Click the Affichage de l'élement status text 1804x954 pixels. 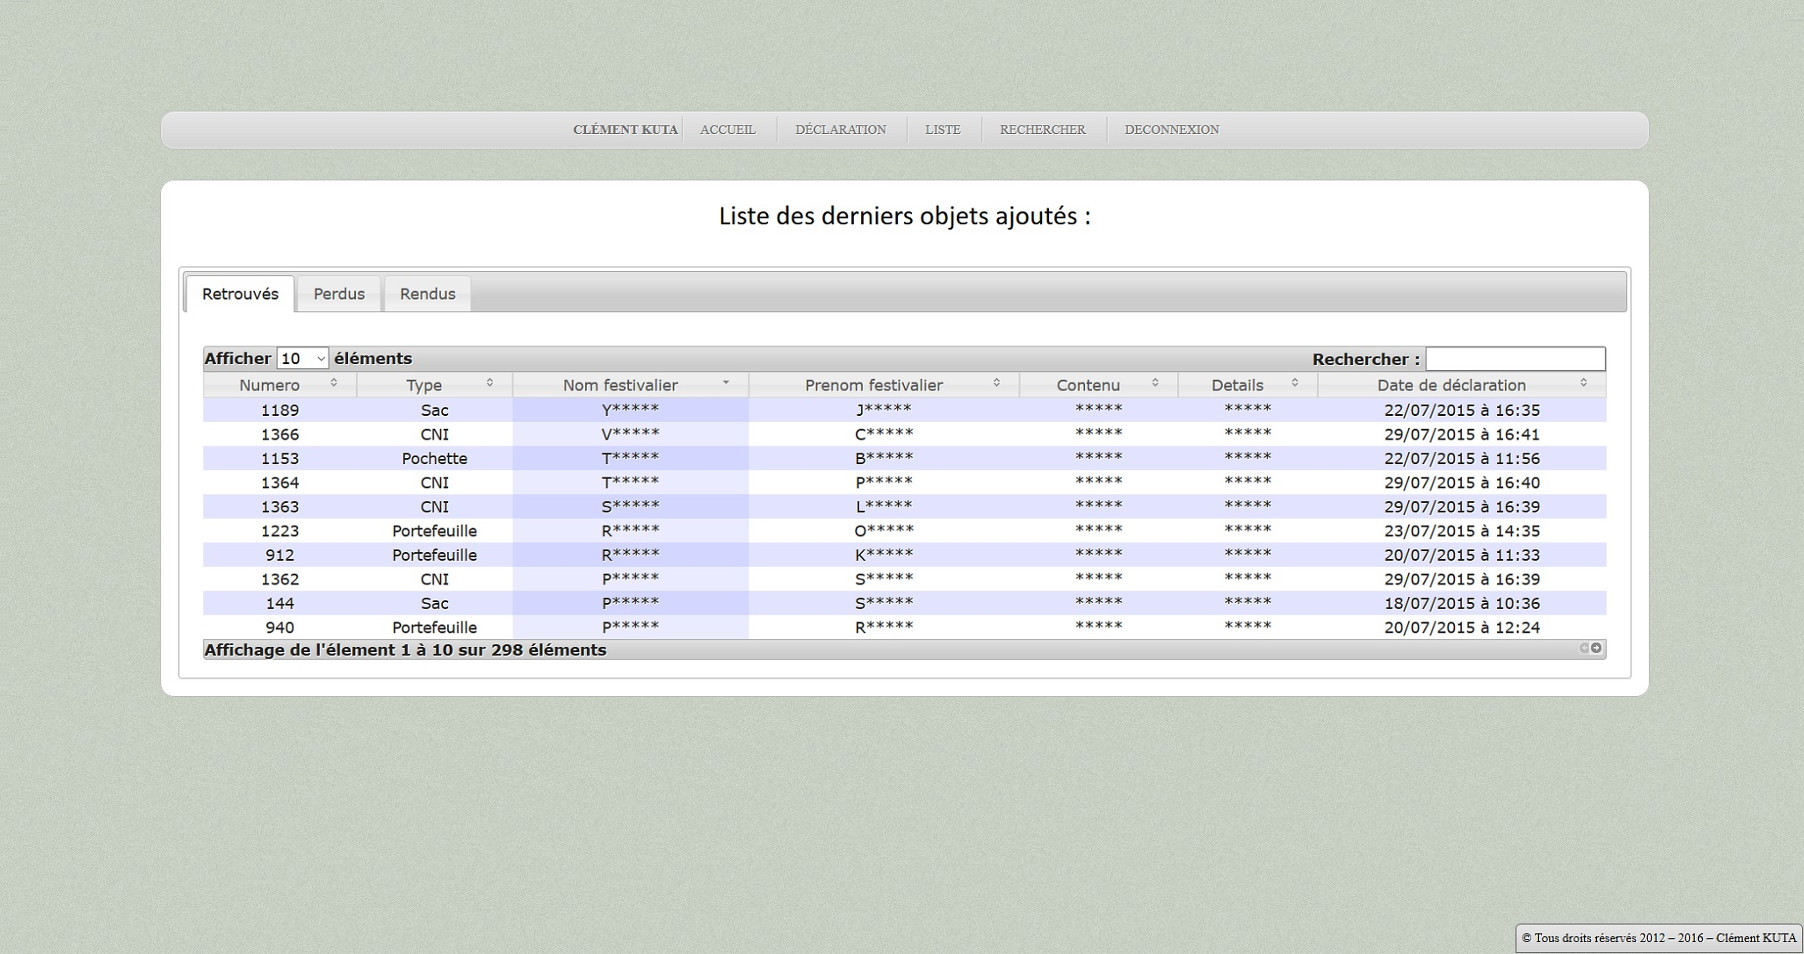click(x=405, y=650)
